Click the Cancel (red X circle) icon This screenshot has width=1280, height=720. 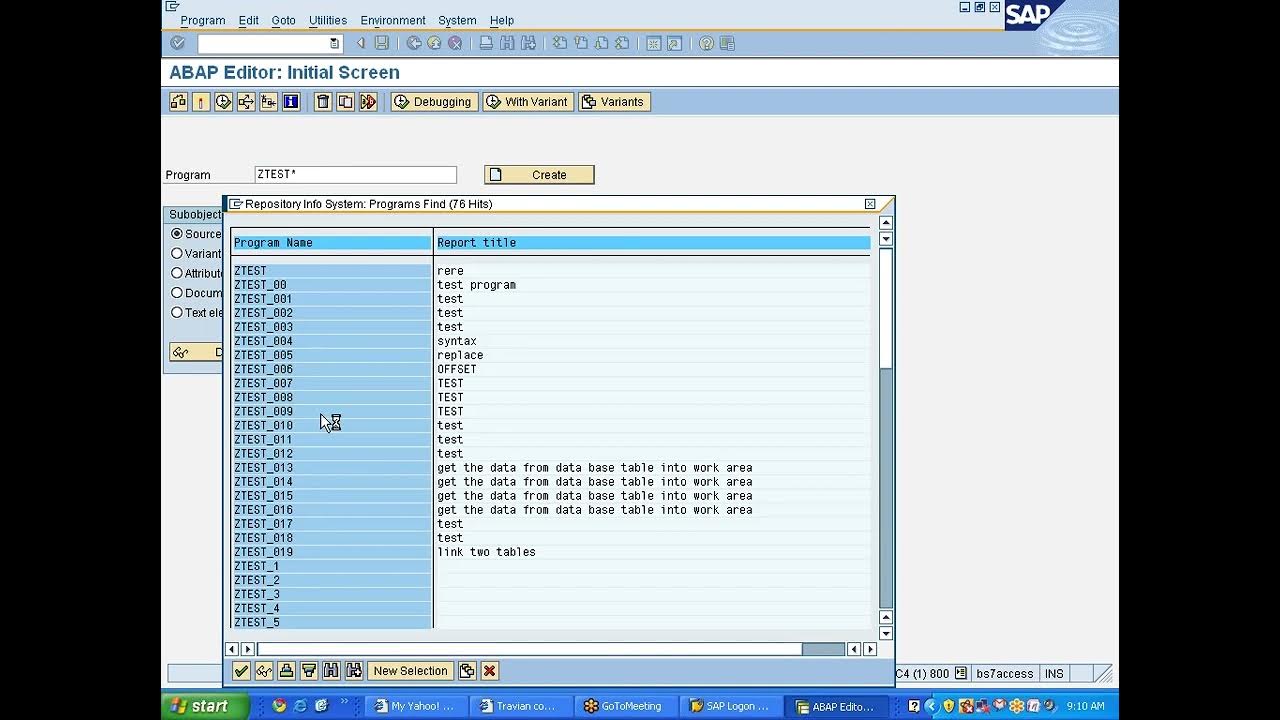coord(455,43)
